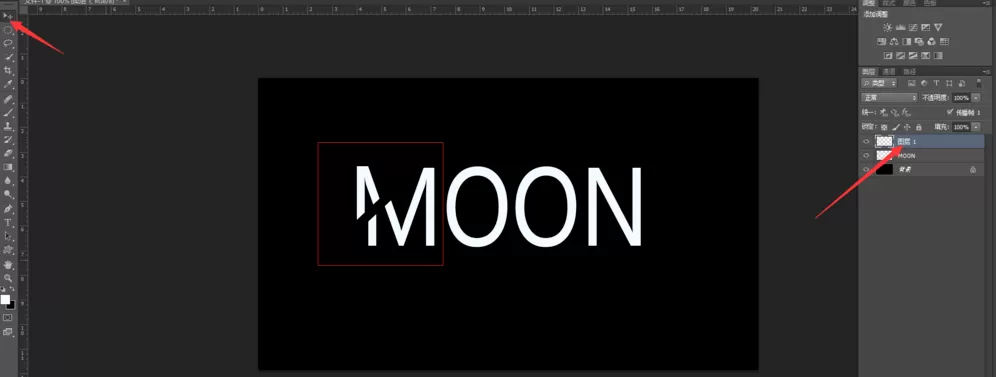Add a Color Lookup adjustment

click(x=944, y=42)
